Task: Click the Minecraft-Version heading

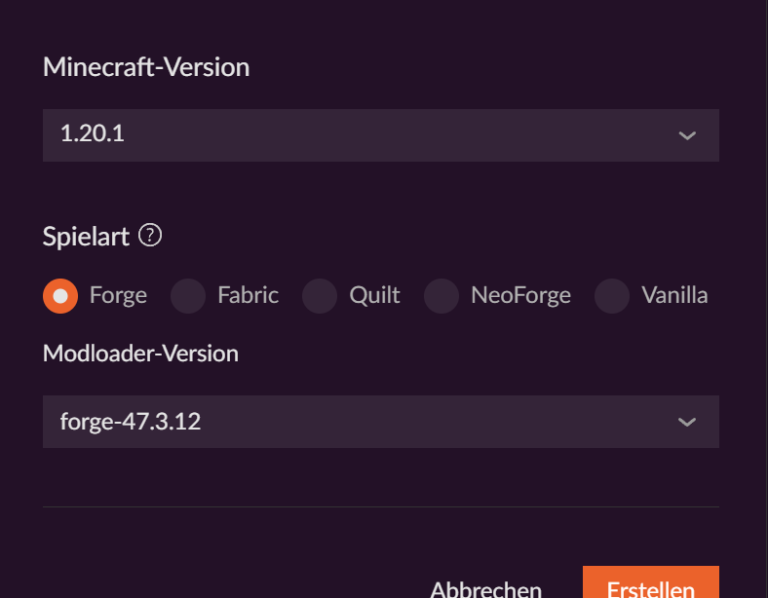Action: (146, 67)
